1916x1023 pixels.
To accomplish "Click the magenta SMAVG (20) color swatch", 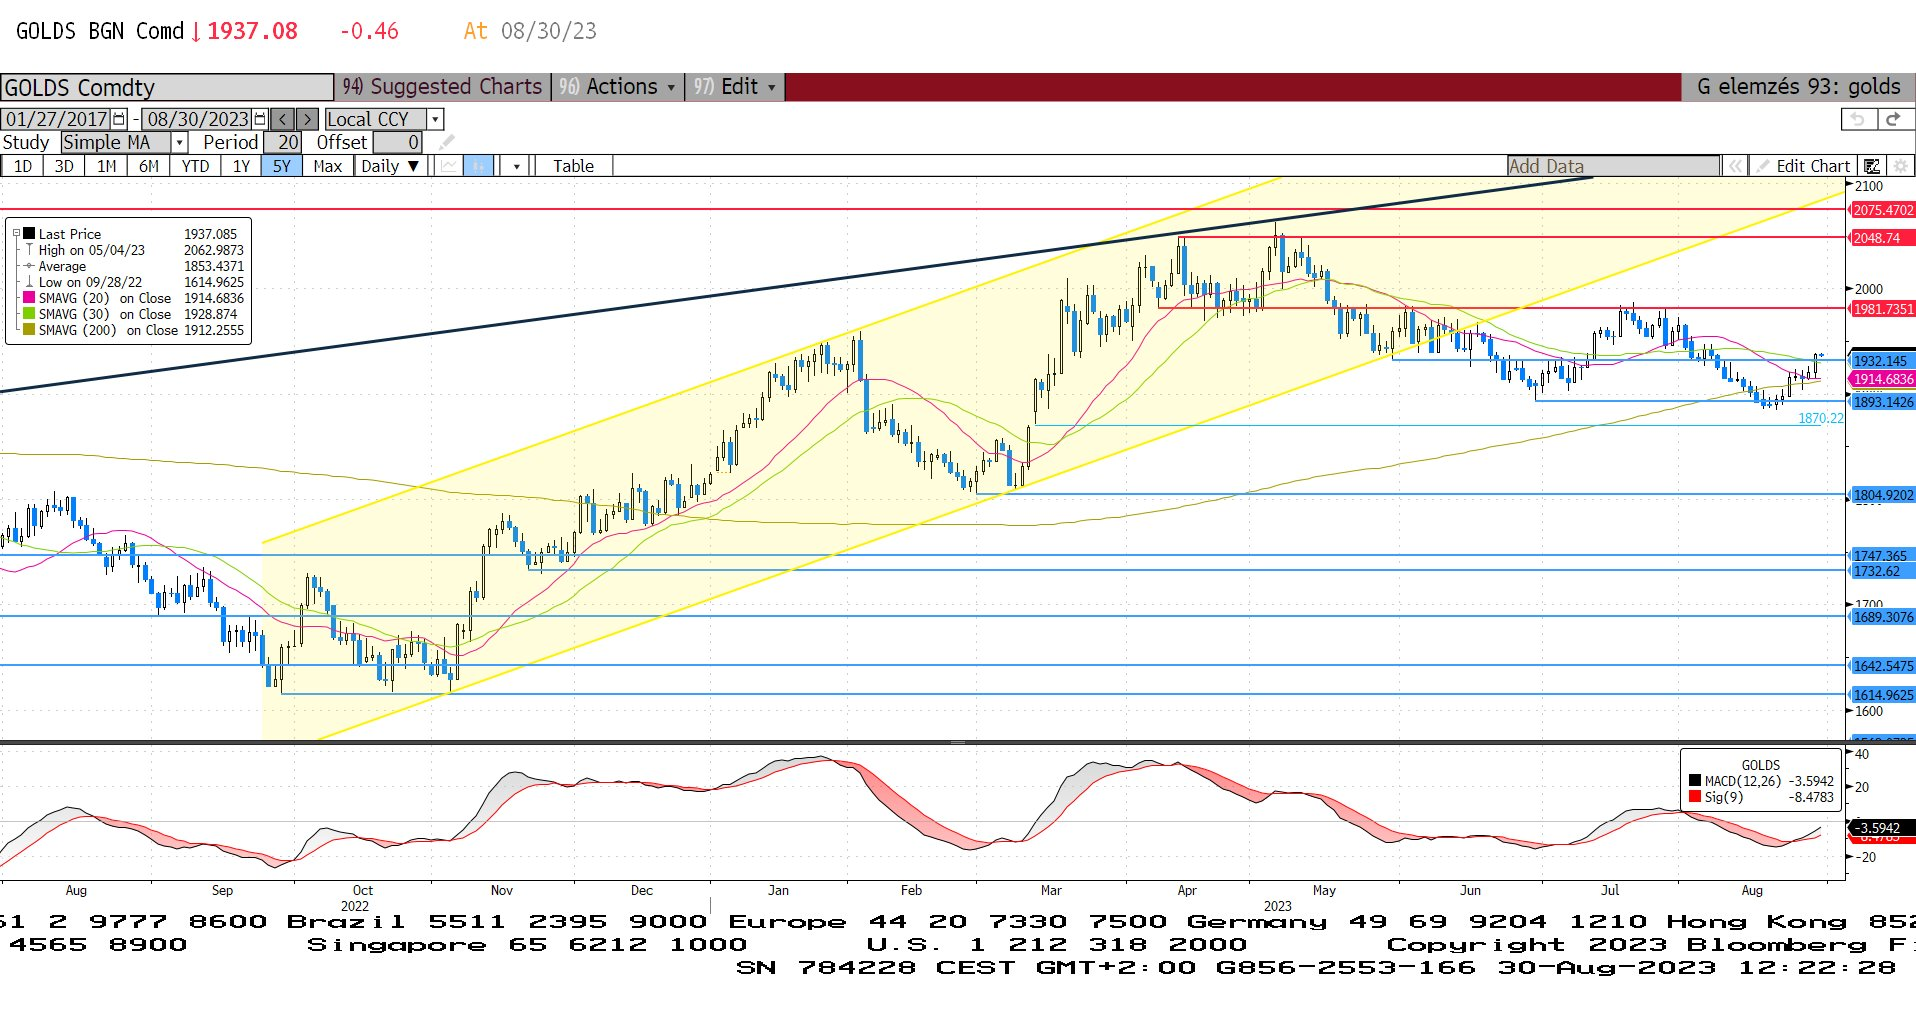I will (30, 298).
